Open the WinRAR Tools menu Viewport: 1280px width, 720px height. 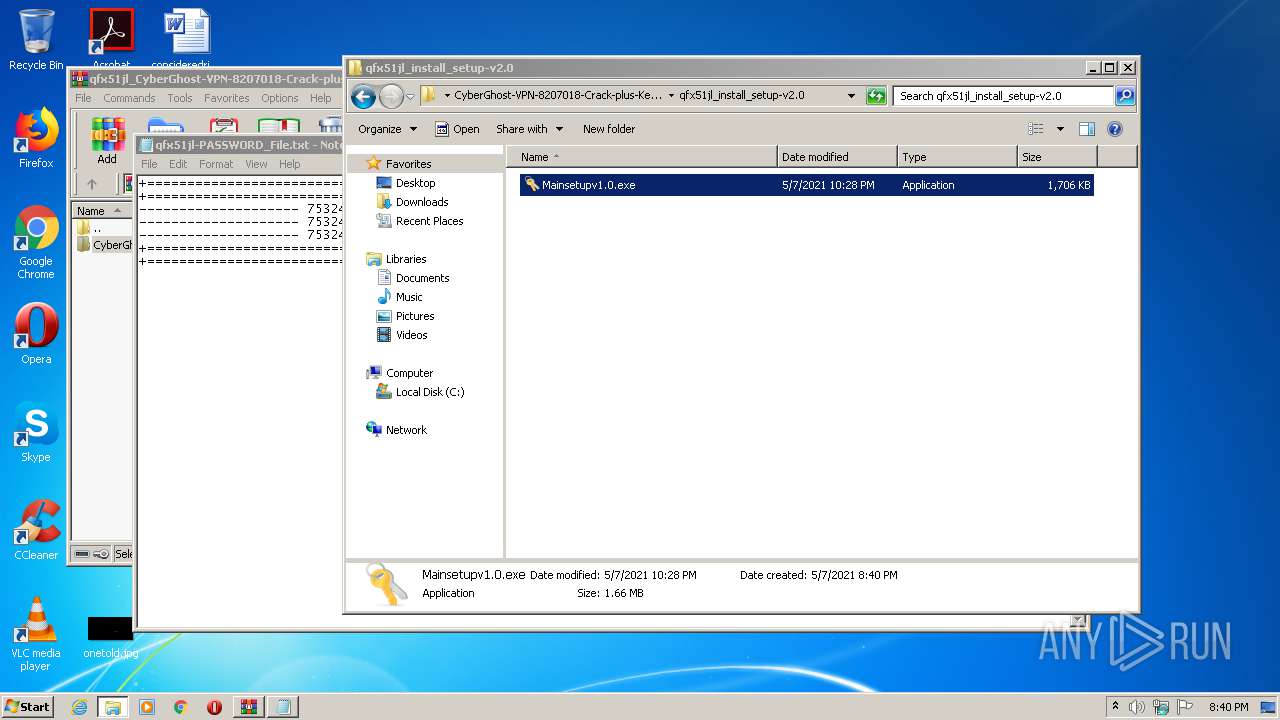tap(180, 98)
